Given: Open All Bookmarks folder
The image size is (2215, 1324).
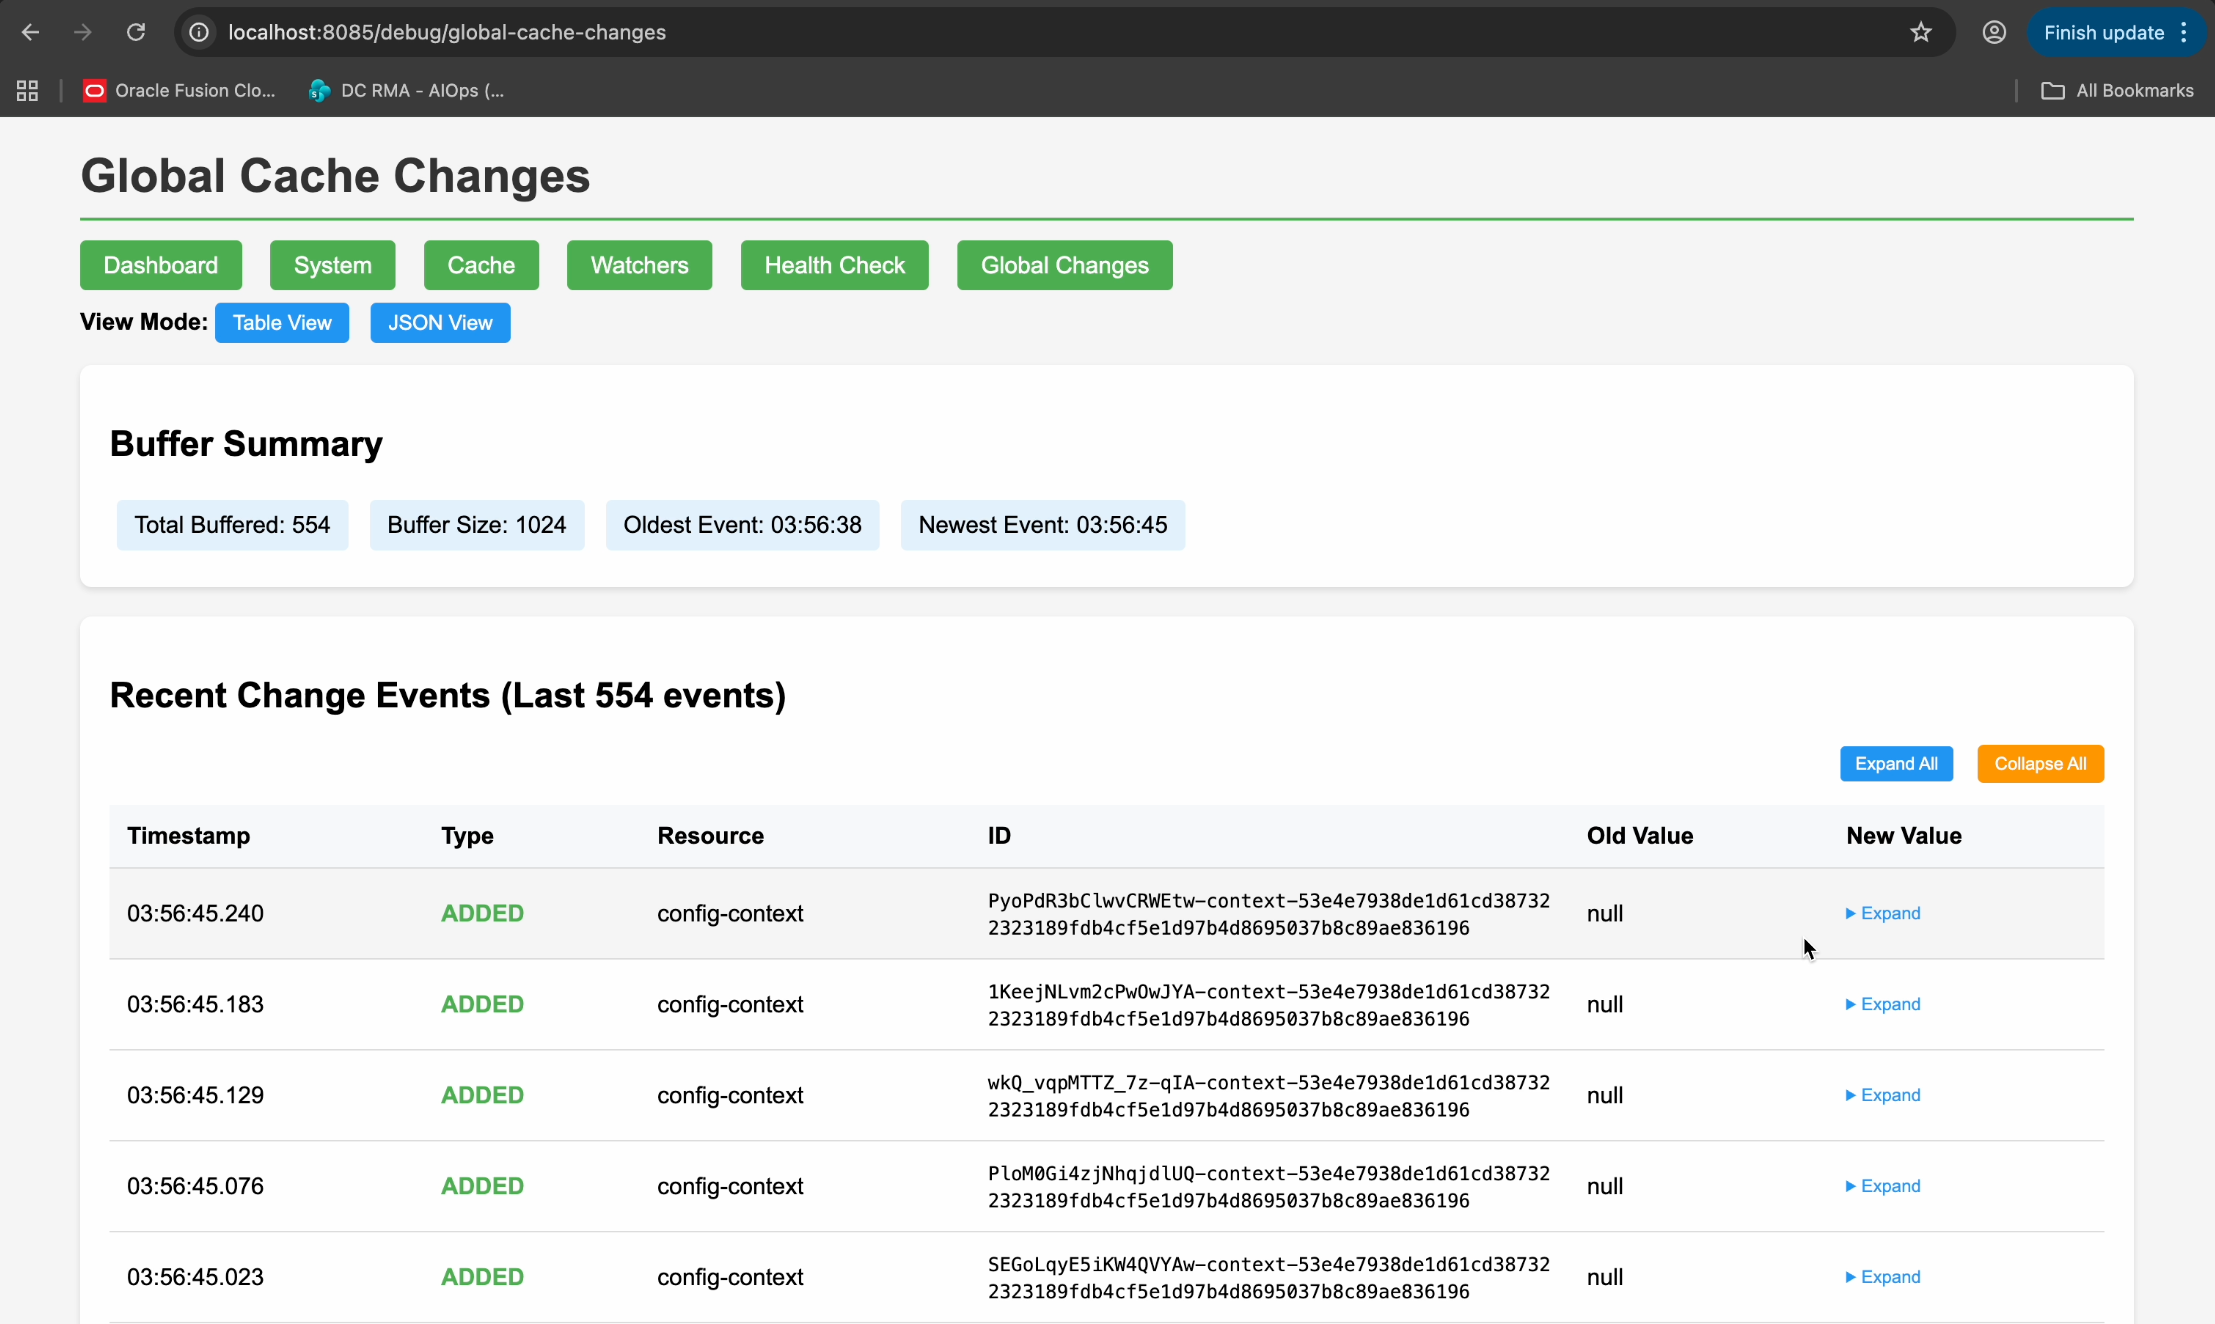Looking at the screenshot, I should [x=2117, y=91].
